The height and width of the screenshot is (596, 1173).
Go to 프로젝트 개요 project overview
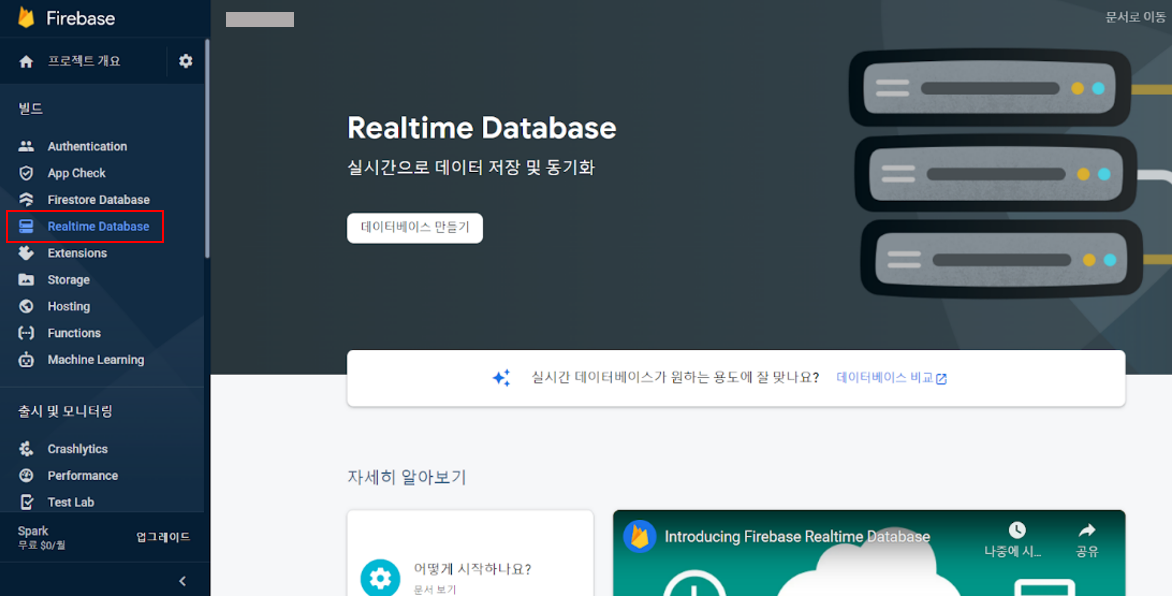84,61
